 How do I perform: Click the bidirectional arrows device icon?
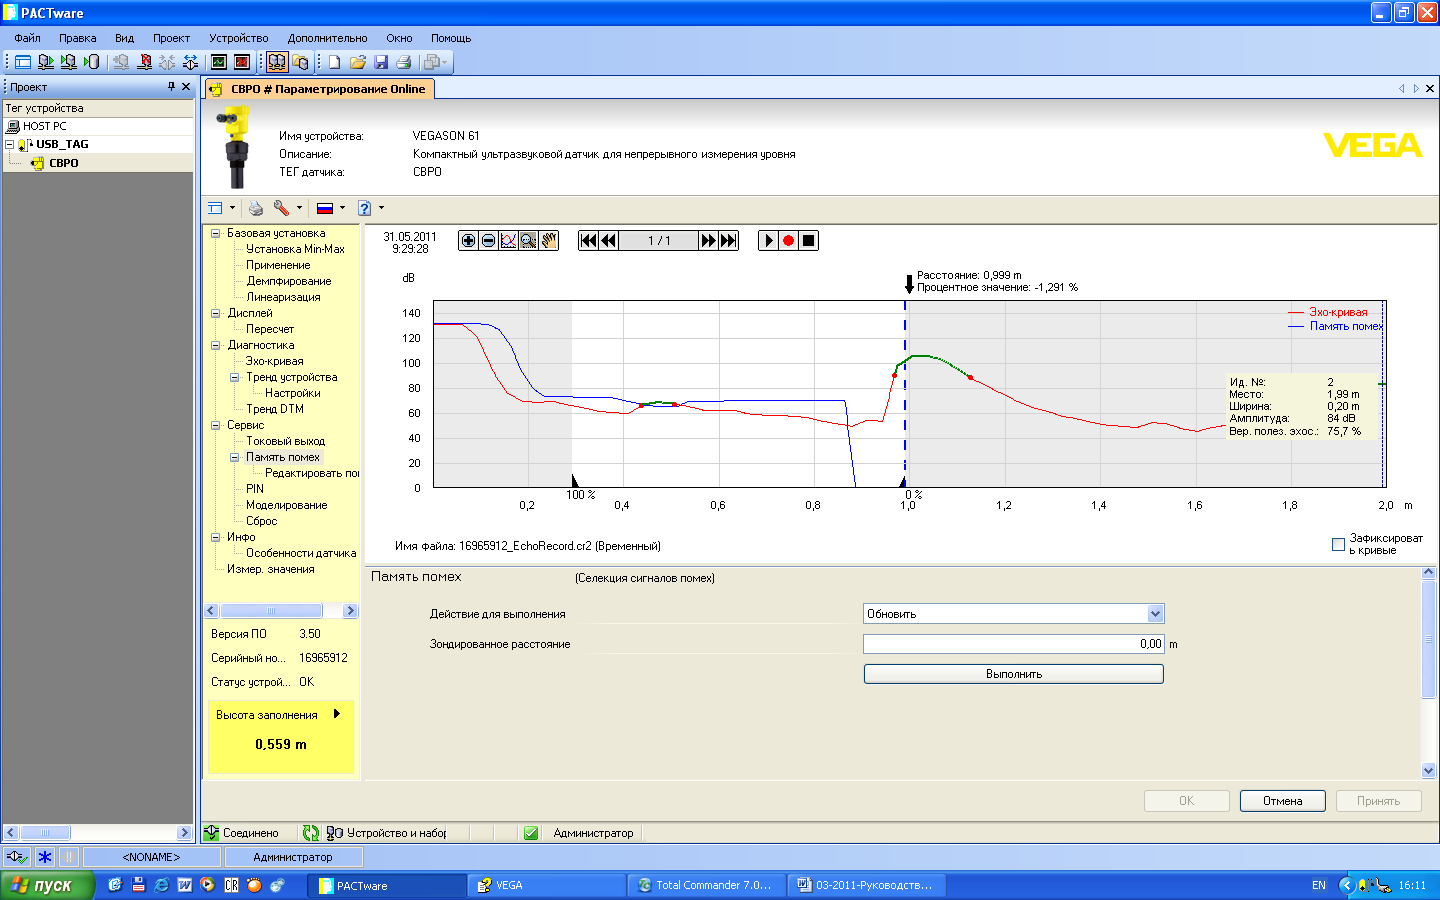coord(190,62)
